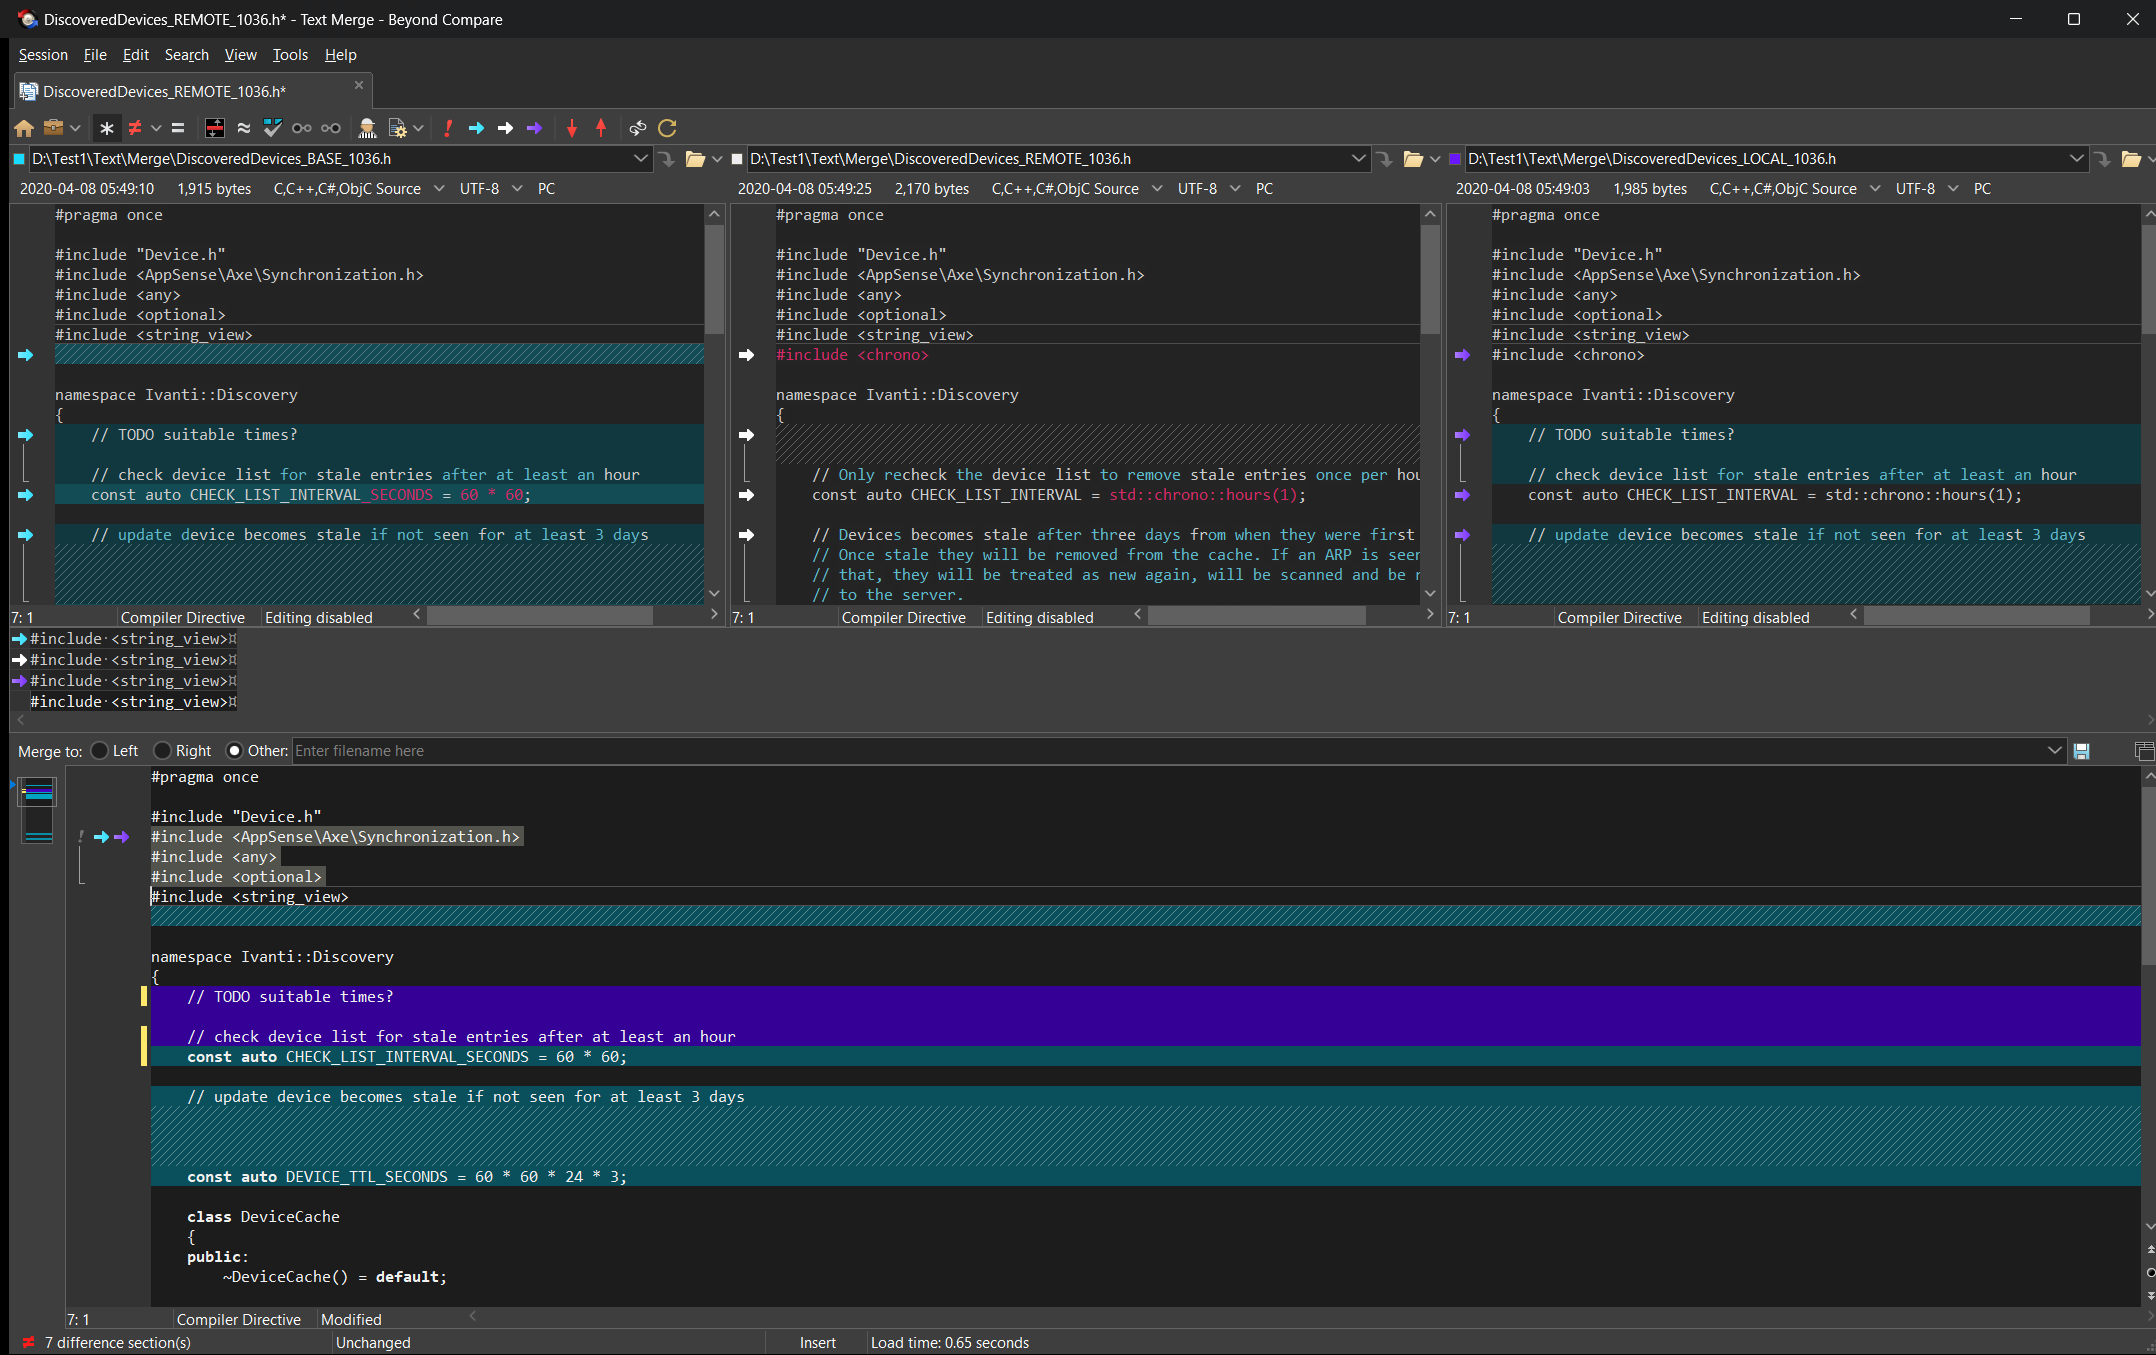This screenshot has height=1355, width=2156.
Task: Browse for right LOCAL file folder icon
Action: (x=2131, y=159)
